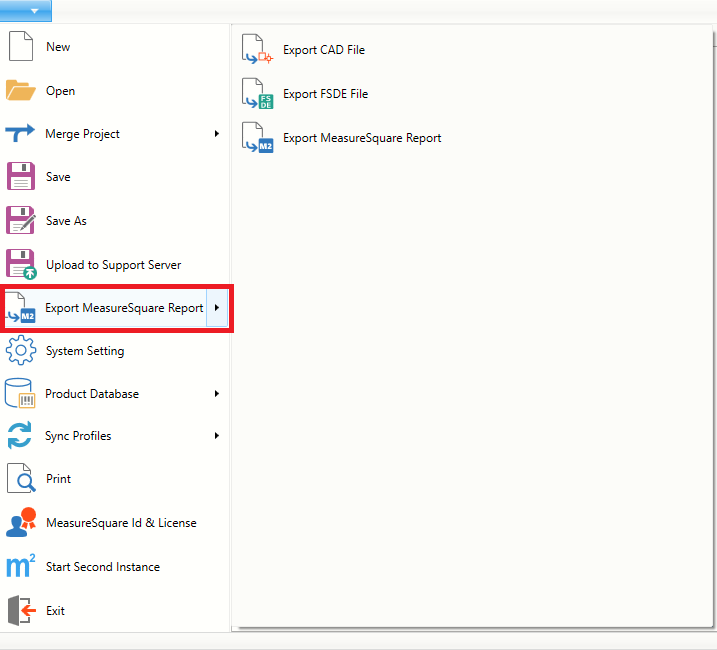
Task: Open MeasureSquare Id & License entry
Action: pos(121,522)
